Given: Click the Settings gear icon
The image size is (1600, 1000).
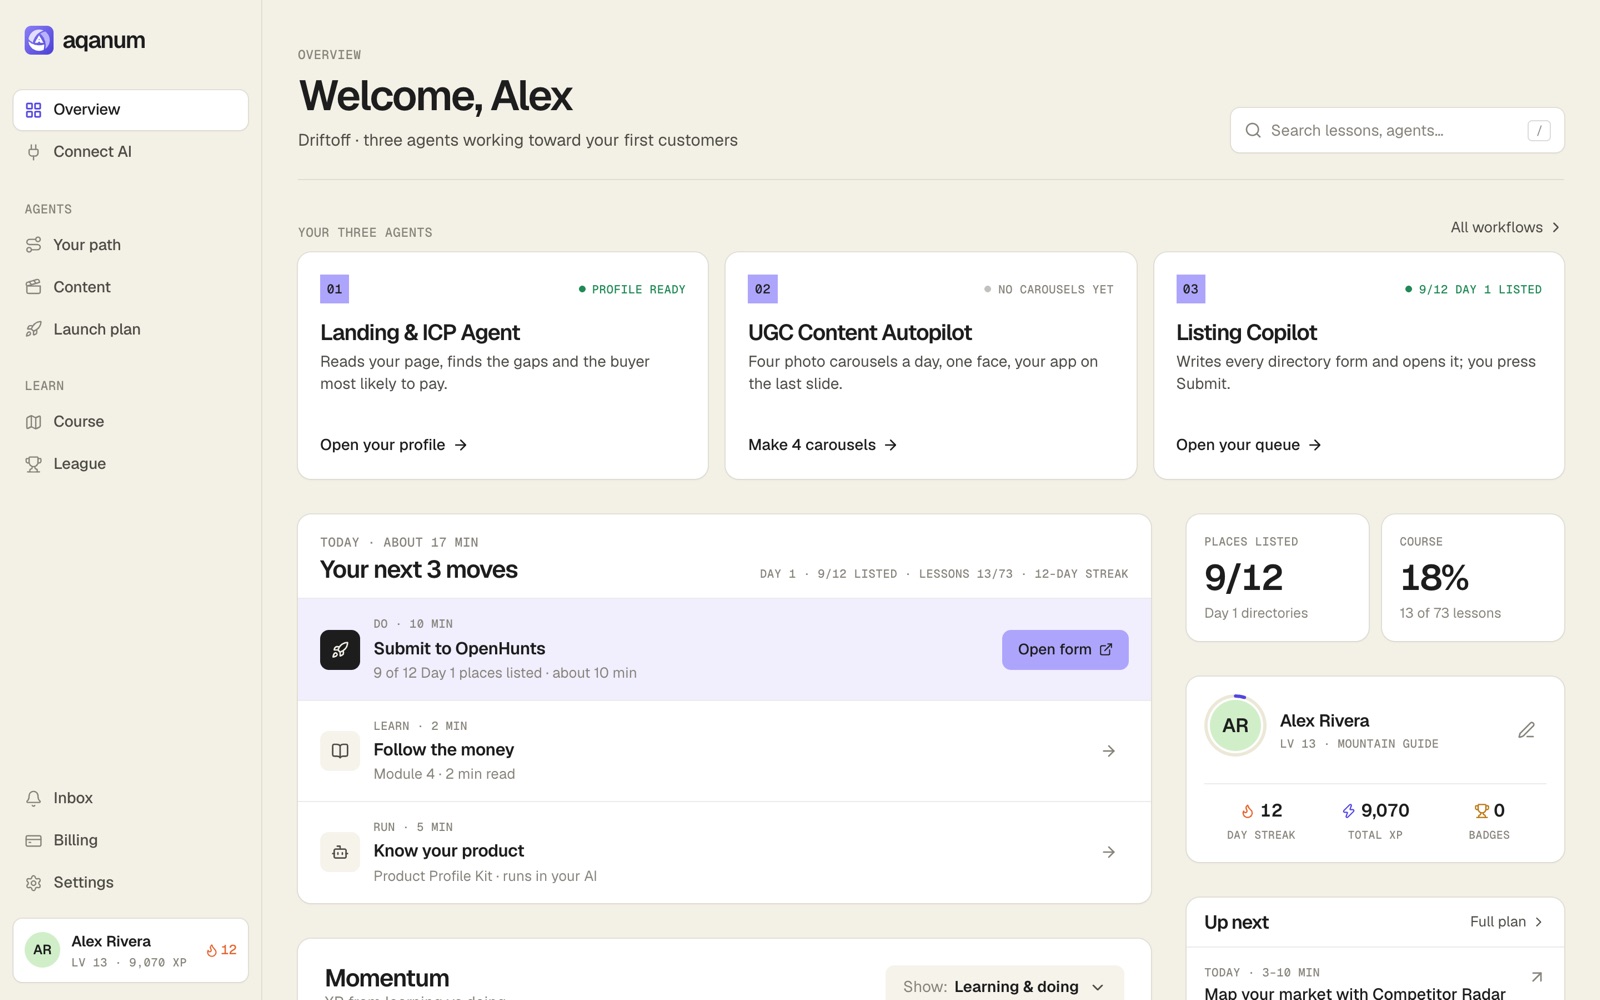Looking at the screenshot, I should pos(34,883).
